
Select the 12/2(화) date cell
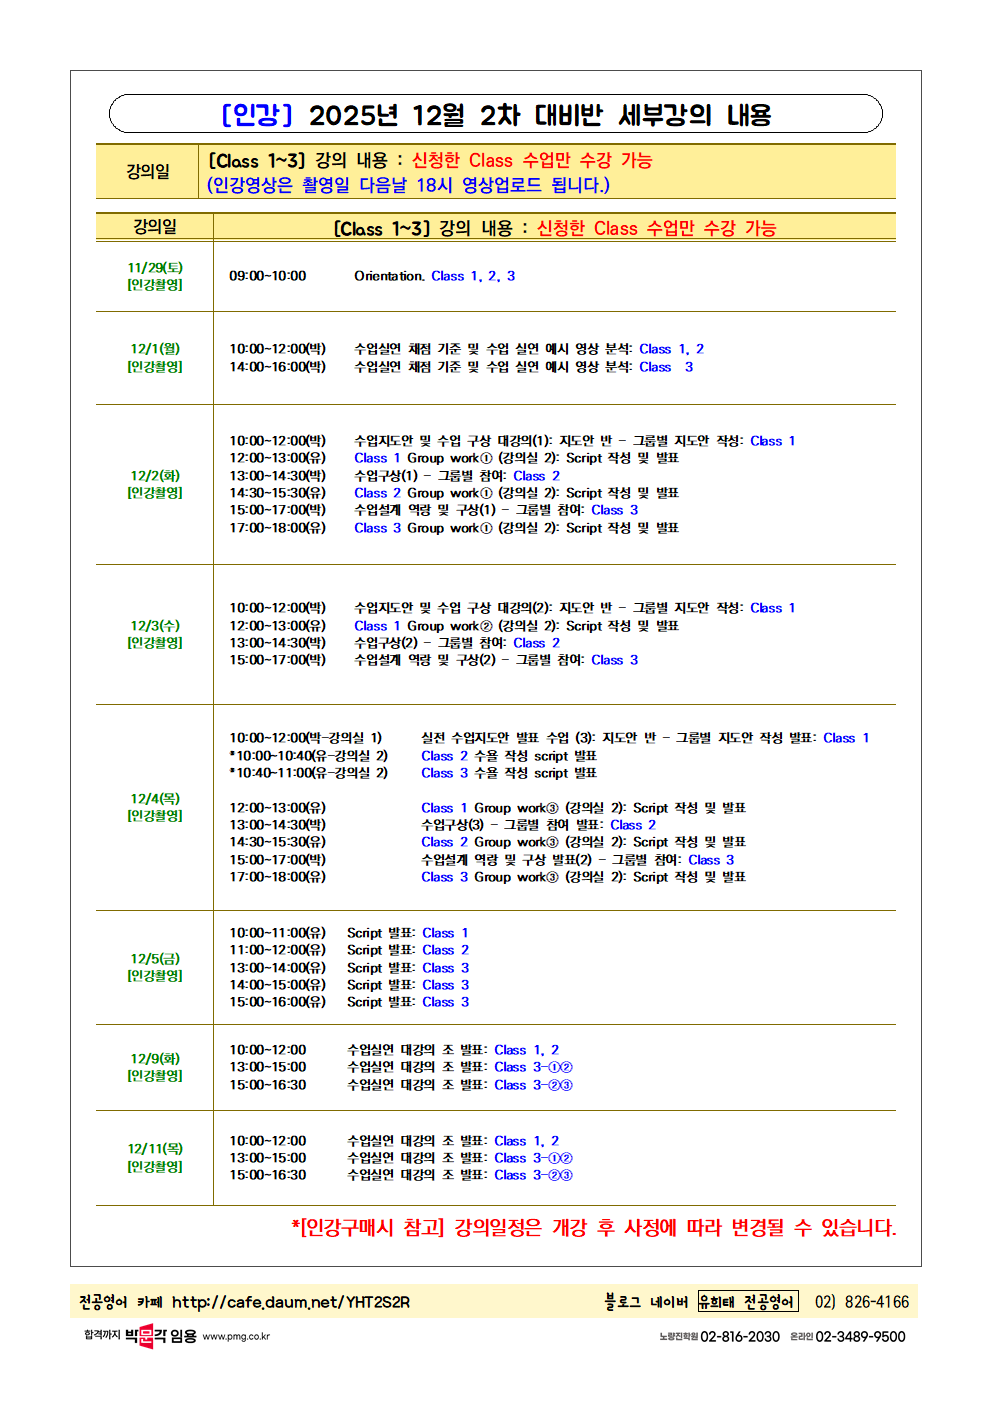(x=155, y=484)
